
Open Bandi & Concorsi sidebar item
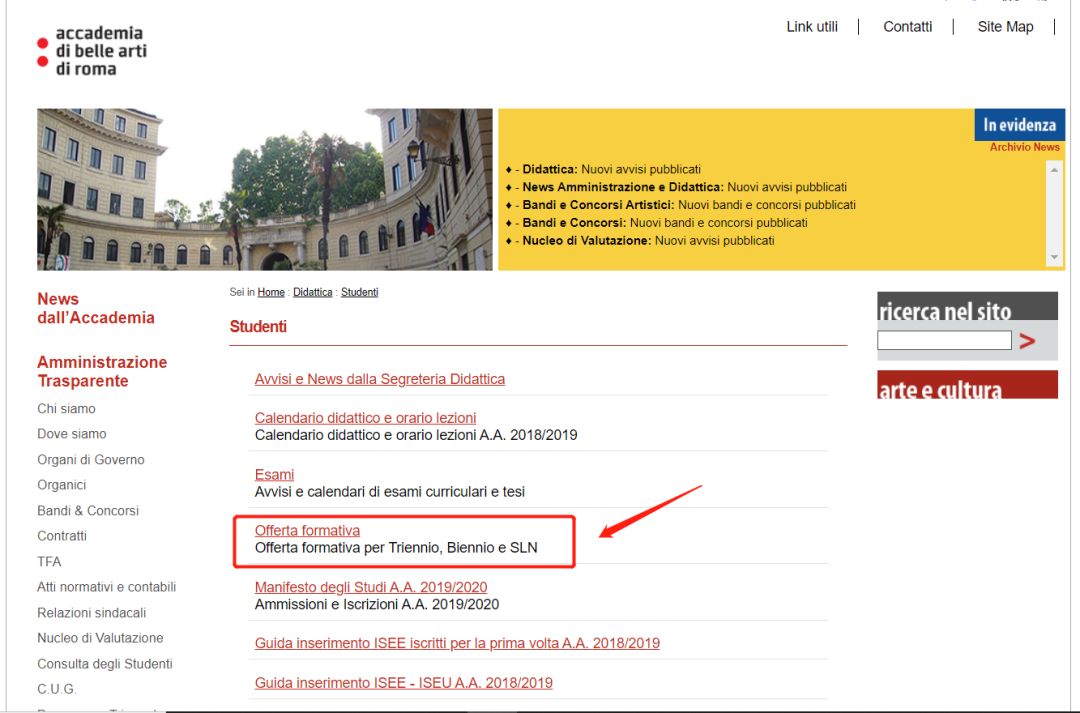88,510
